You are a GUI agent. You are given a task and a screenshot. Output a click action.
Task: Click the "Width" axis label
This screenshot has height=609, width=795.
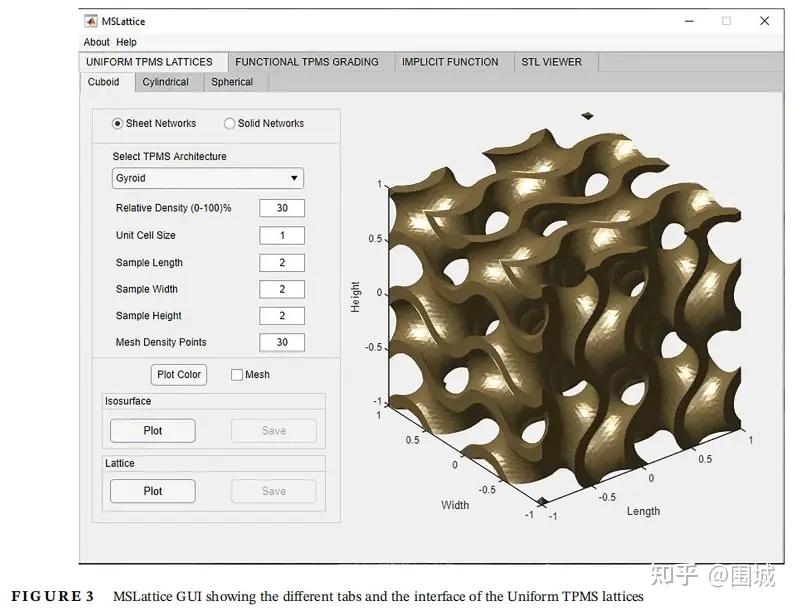tap(455, 506)
